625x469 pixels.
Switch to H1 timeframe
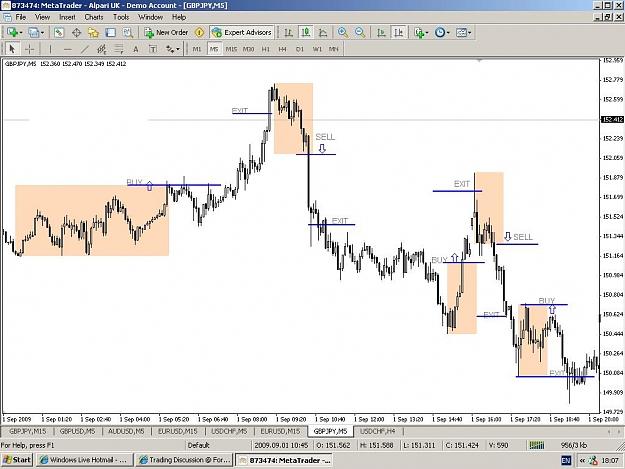tap(266, 49)
